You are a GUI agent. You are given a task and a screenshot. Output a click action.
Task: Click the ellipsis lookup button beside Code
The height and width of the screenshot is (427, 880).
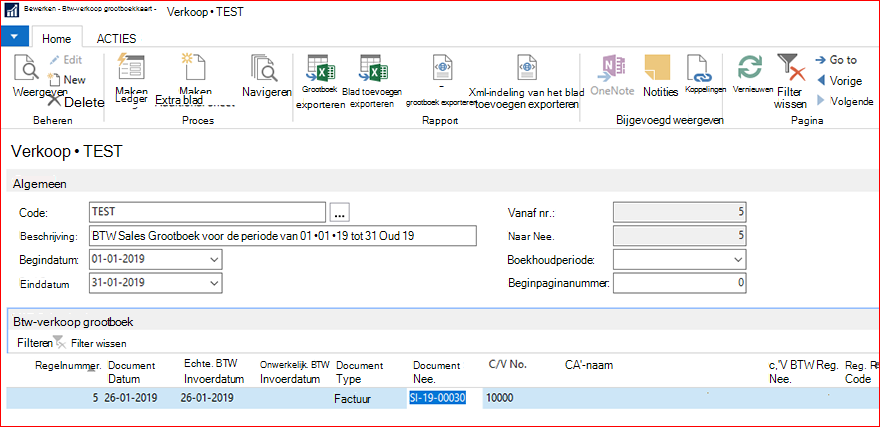click(341, 213)
